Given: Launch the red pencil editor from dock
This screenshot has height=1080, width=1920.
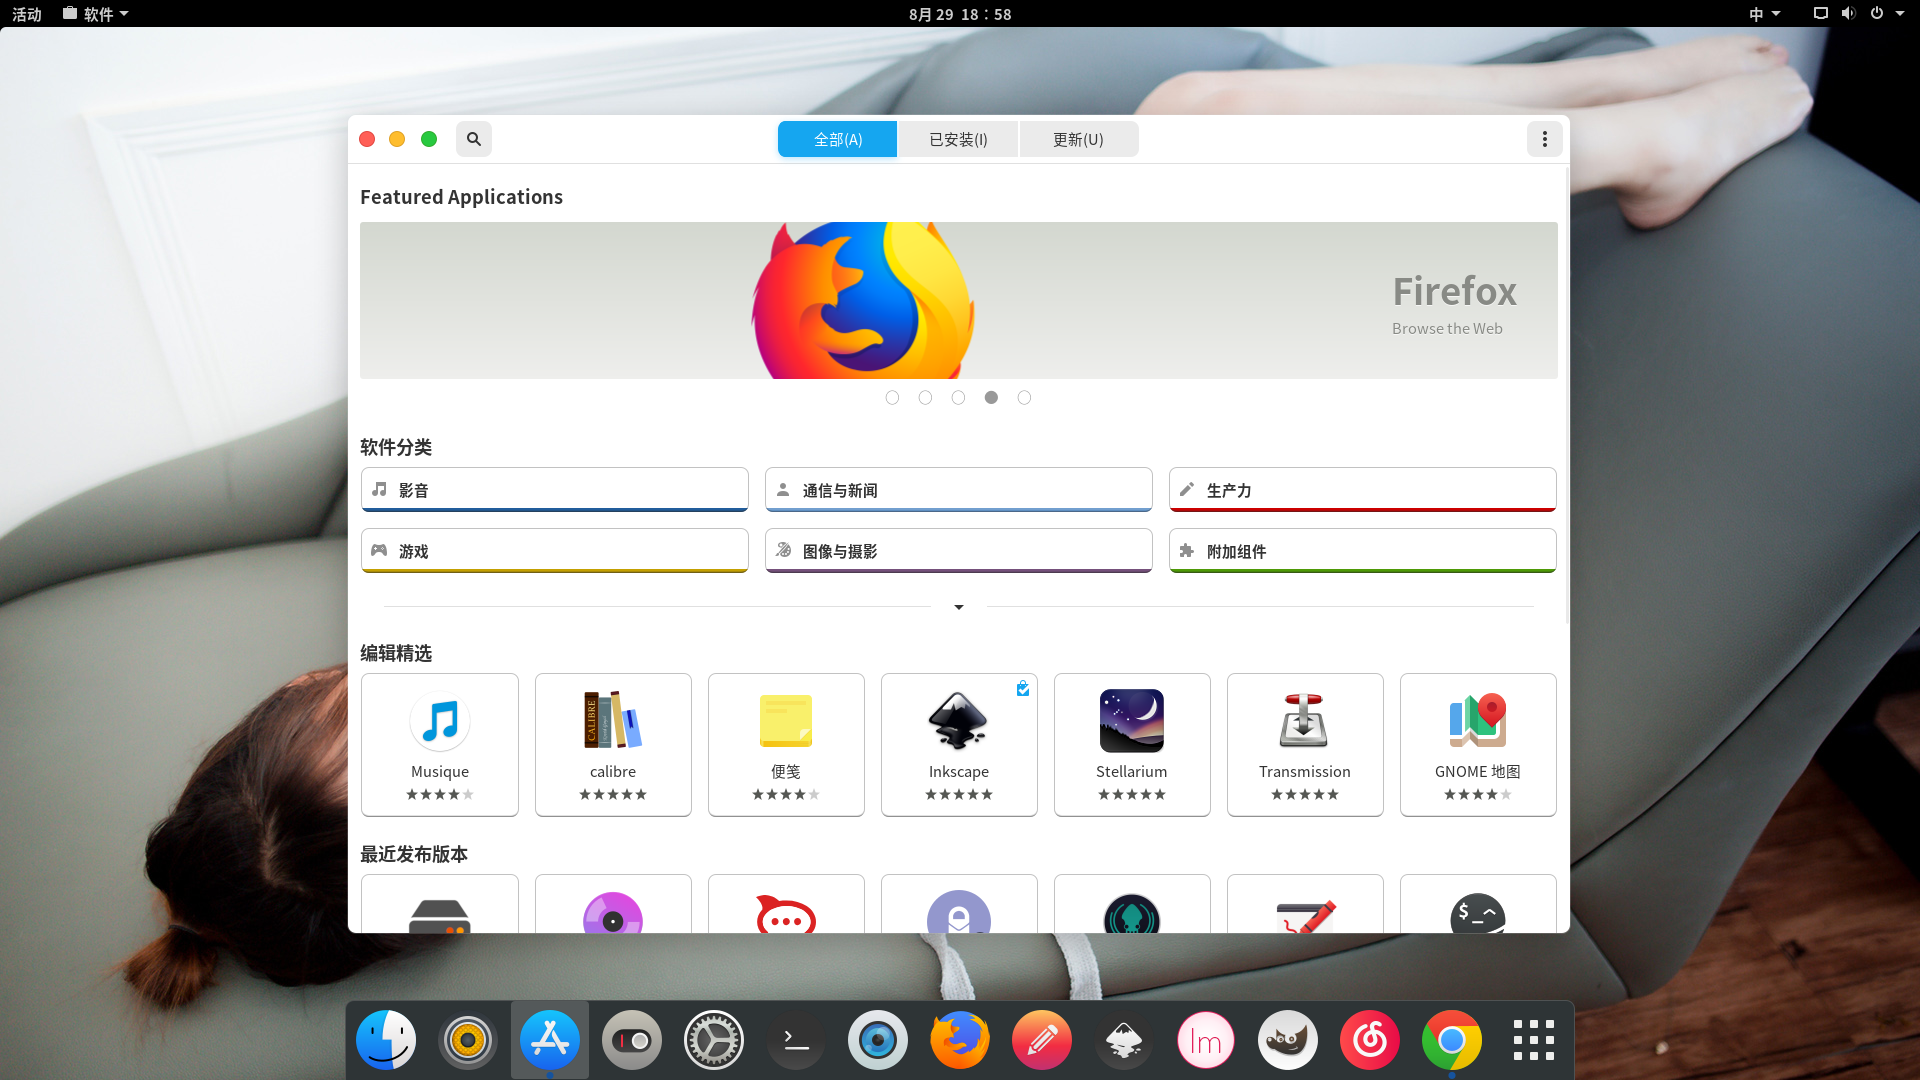Looking at the screenshot, I should point(1042,1040).
